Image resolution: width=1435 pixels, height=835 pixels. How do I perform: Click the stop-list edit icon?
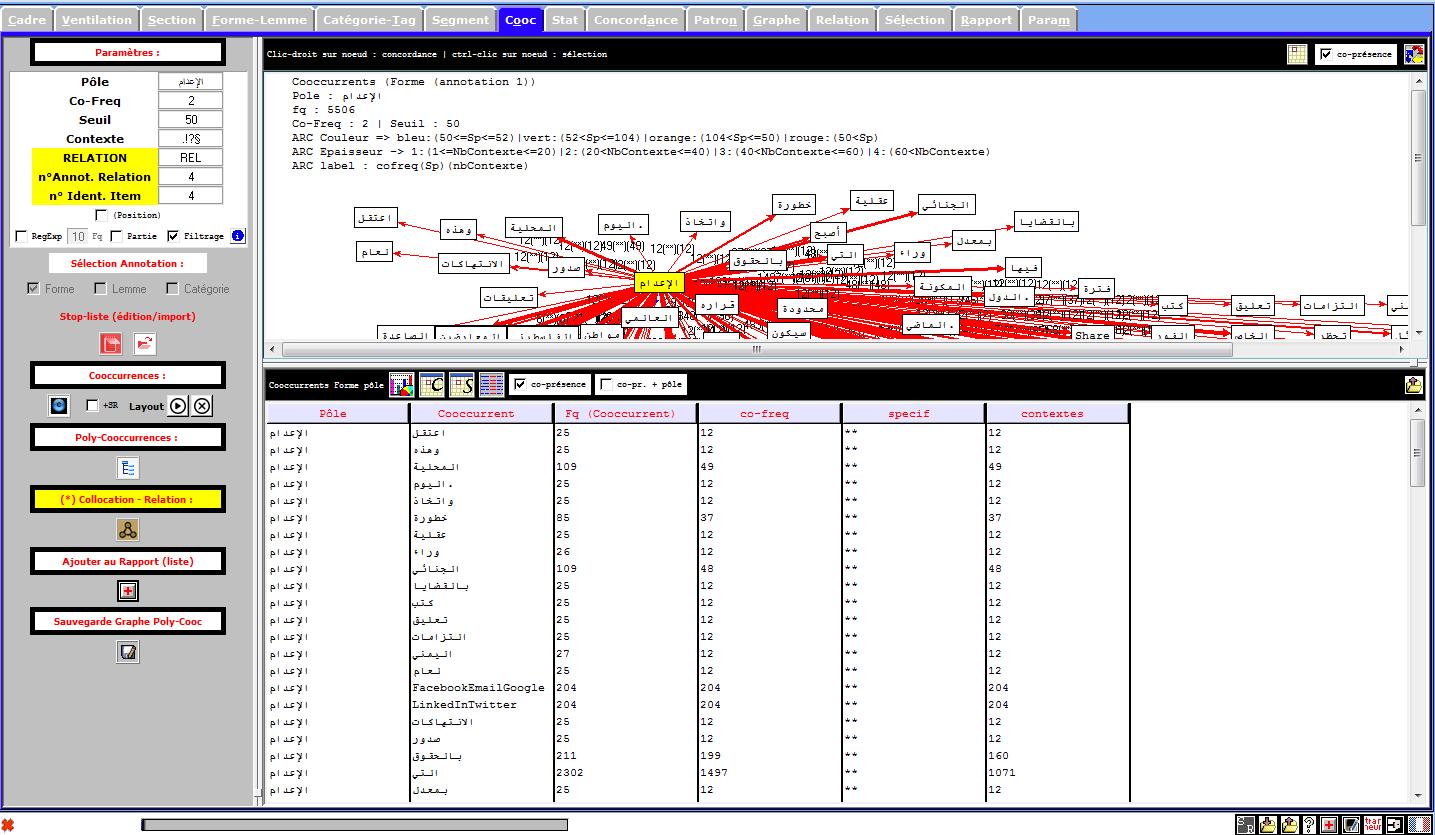pos(110,344)
